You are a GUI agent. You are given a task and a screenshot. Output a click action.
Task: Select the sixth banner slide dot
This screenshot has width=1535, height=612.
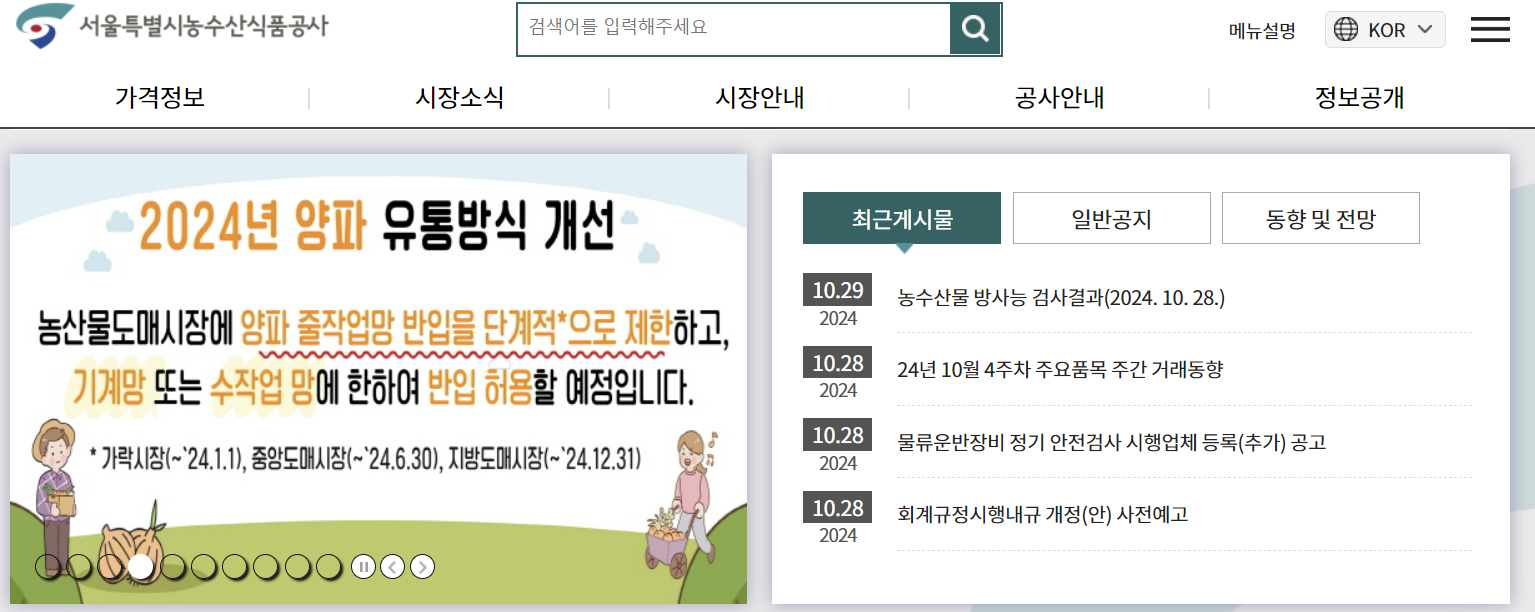(x=204, y=567)
